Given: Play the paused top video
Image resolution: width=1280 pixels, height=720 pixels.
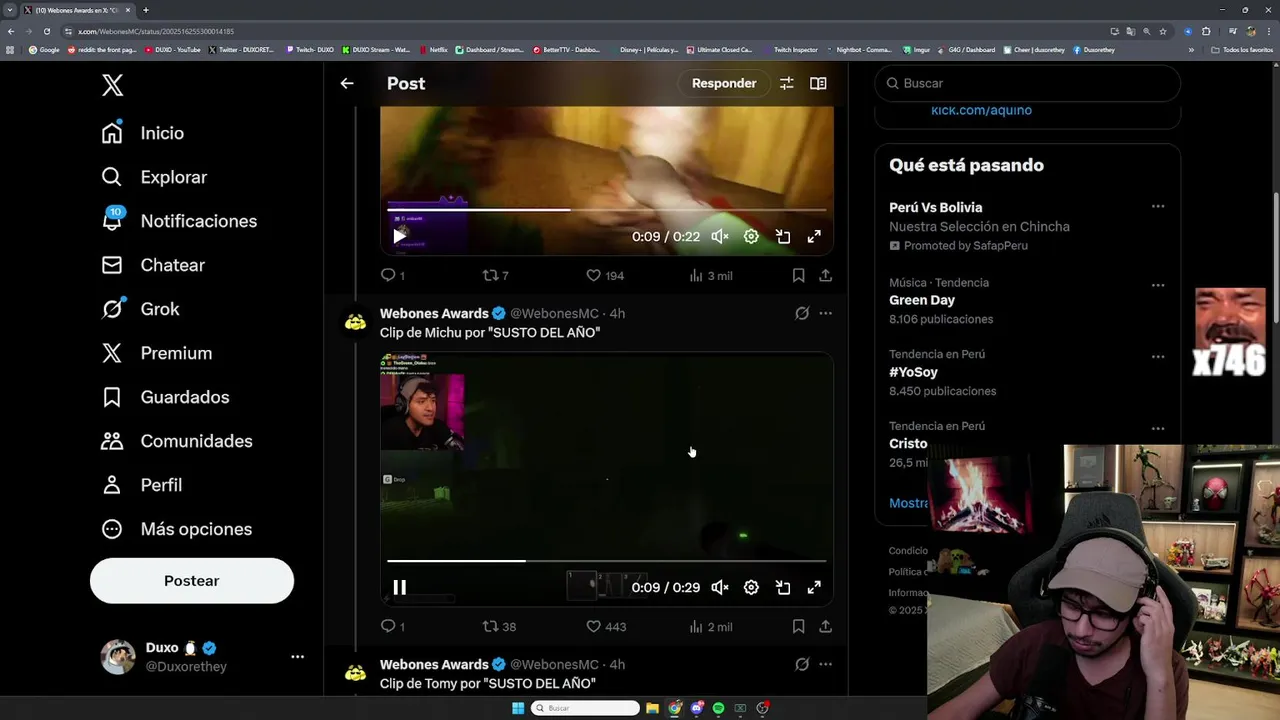Looking at the screenshot, I should coord(399,237).
